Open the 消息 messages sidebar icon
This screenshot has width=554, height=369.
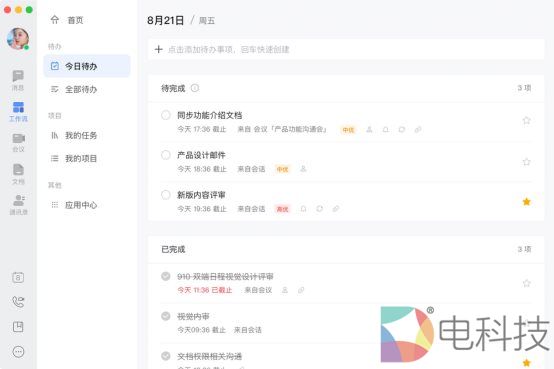pyautogui.click(x=18, y=80)
